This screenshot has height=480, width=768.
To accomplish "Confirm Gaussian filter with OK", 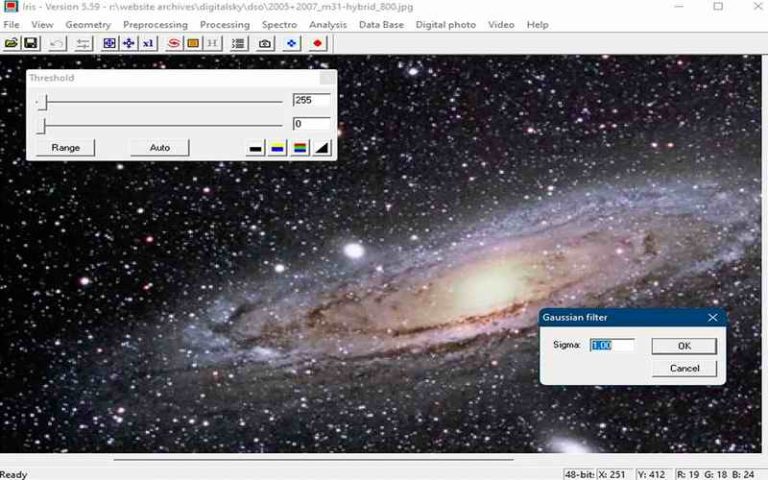I will pos(684,346).
